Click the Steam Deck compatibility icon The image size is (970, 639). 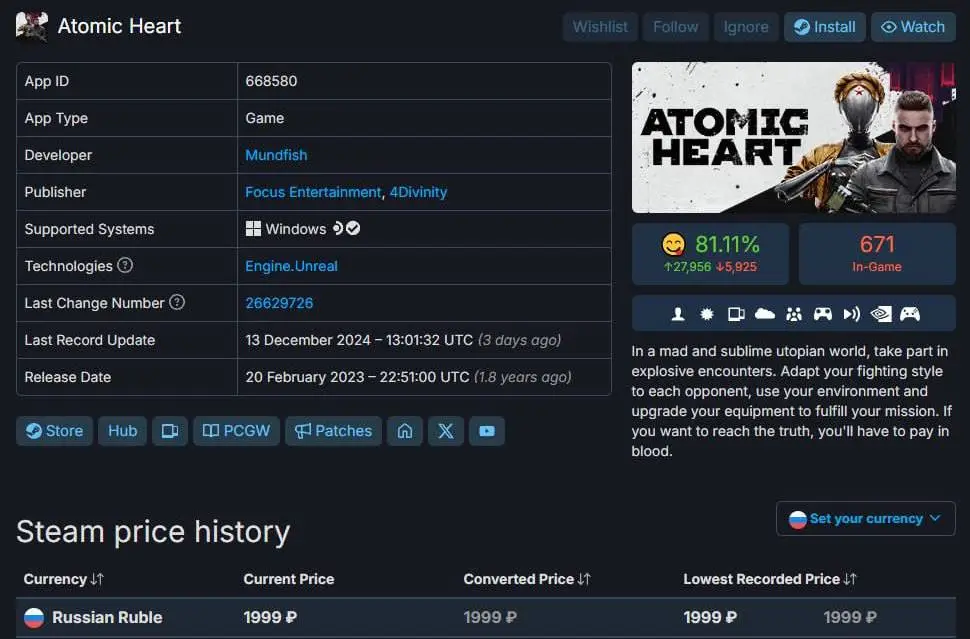pos(337,228)
